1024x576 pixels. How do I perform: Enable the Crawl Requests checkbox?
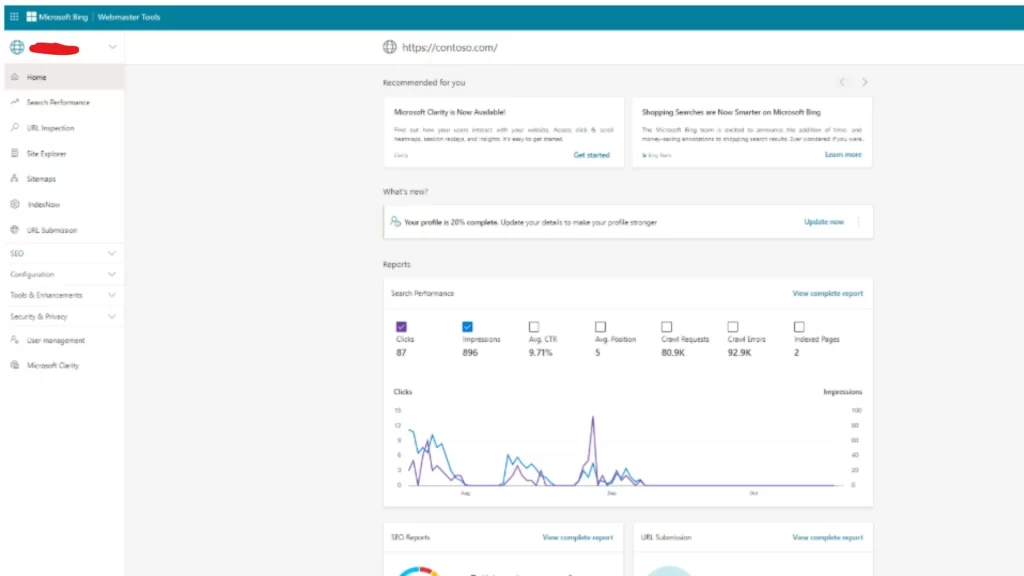[x=667, y=327]
